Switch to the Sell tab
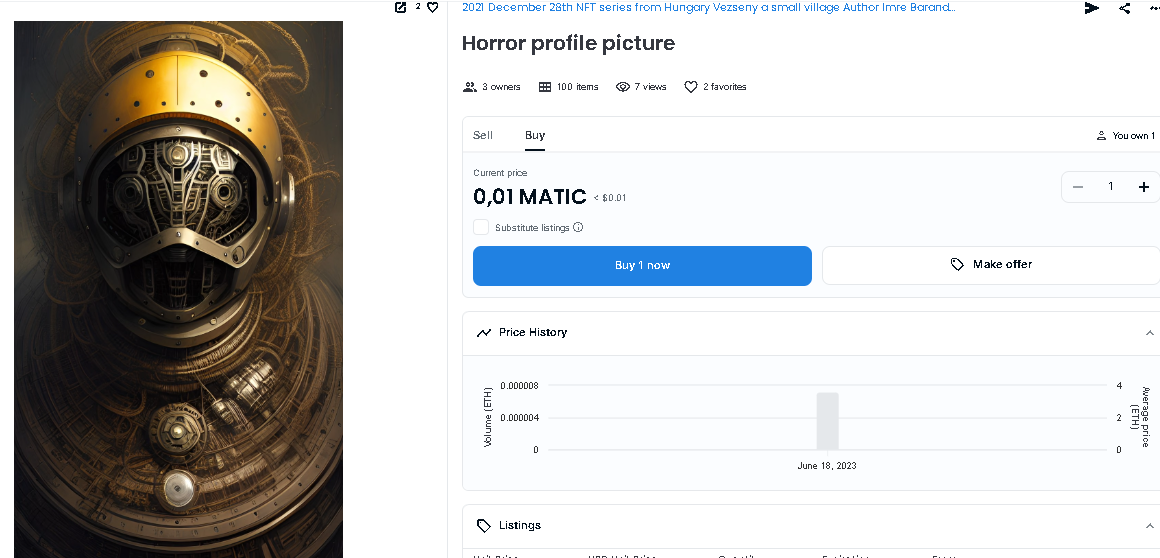This screenshot has height=558, width=1160. 483,135
